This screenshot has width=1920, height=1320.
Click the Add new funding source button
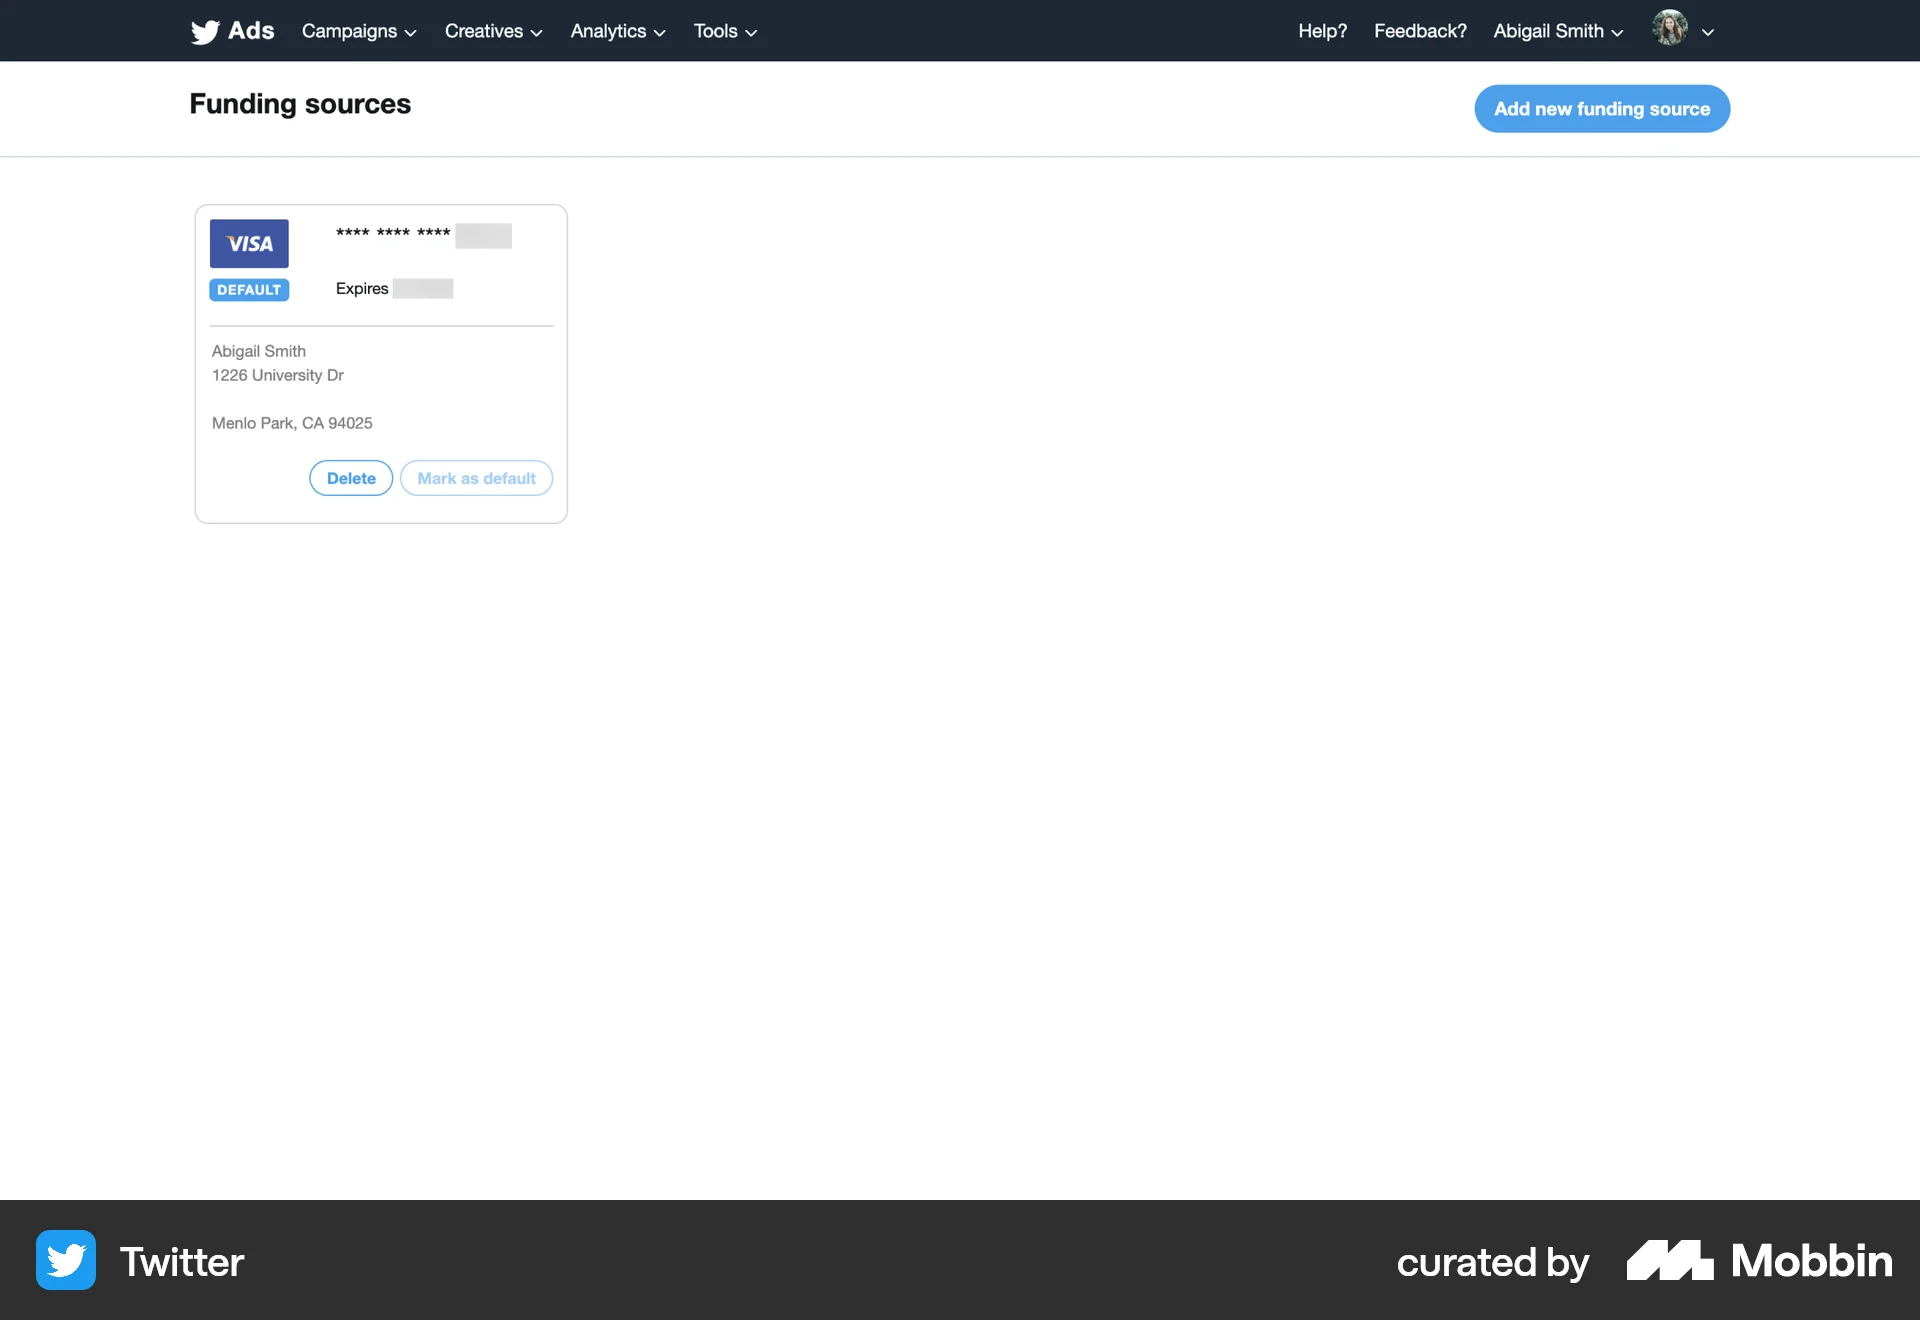coord(1601,109)
